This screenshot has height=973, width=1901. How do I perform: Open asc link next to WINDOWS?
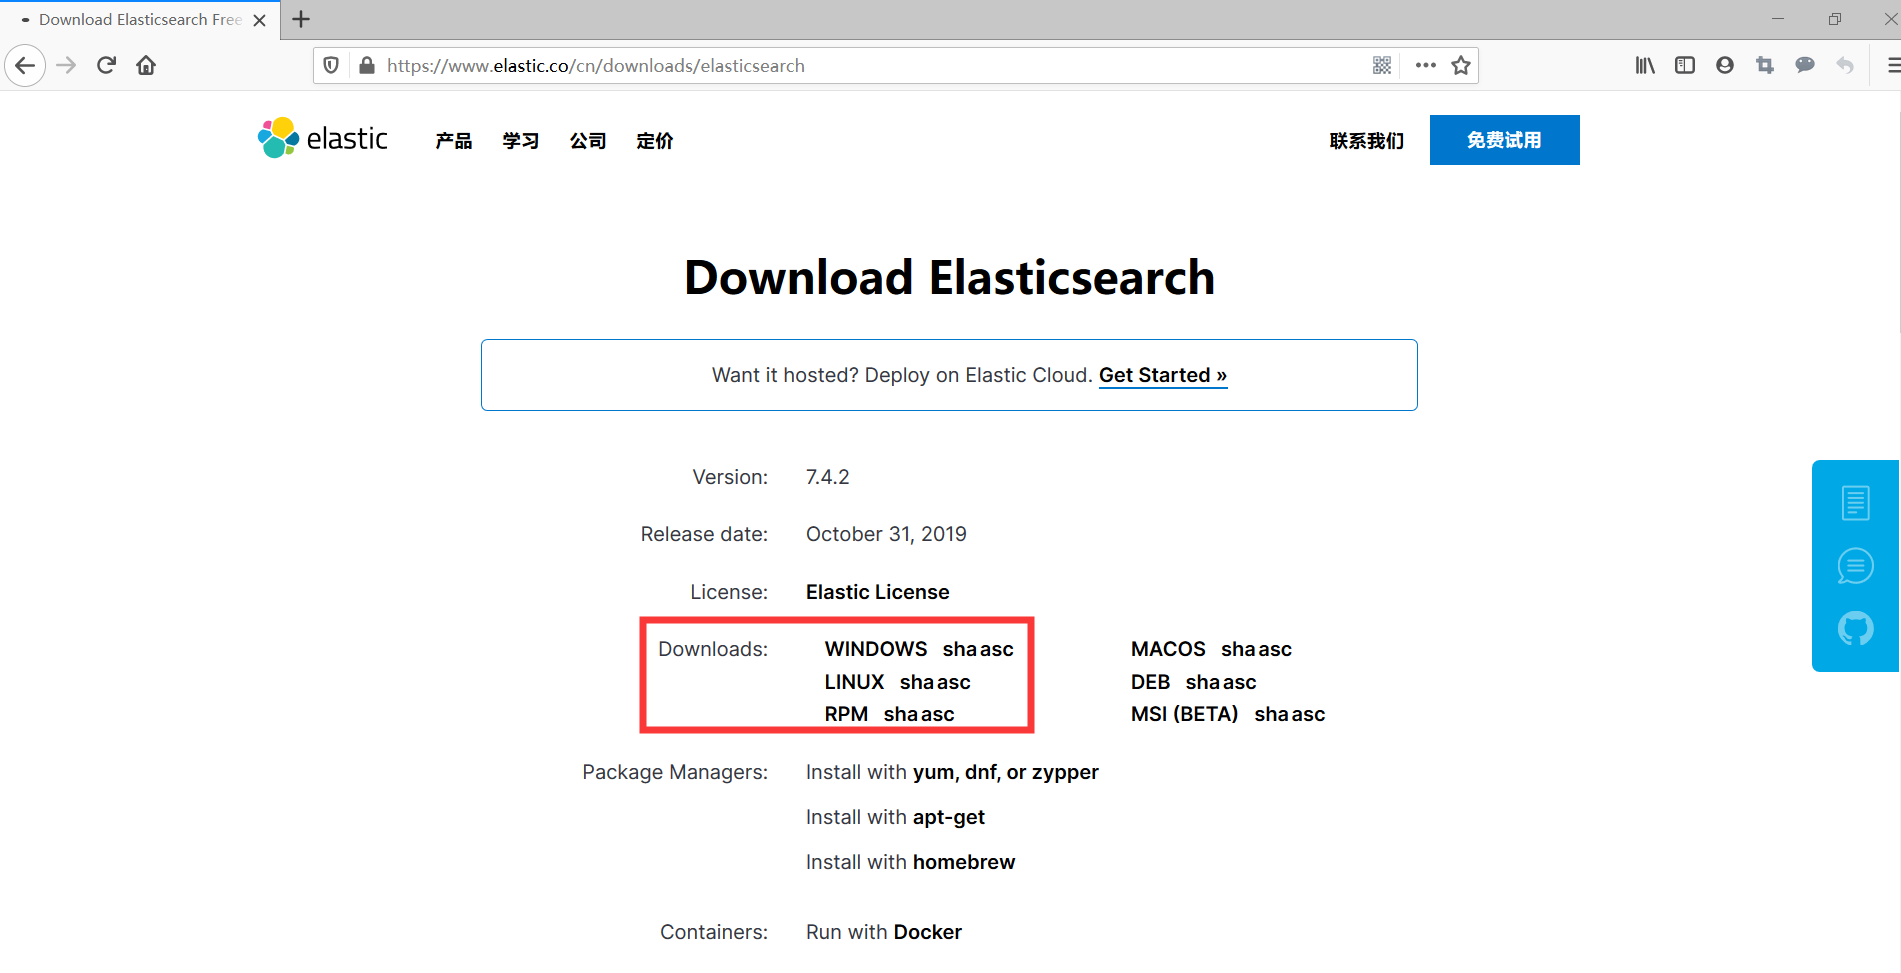pos(997,649)
